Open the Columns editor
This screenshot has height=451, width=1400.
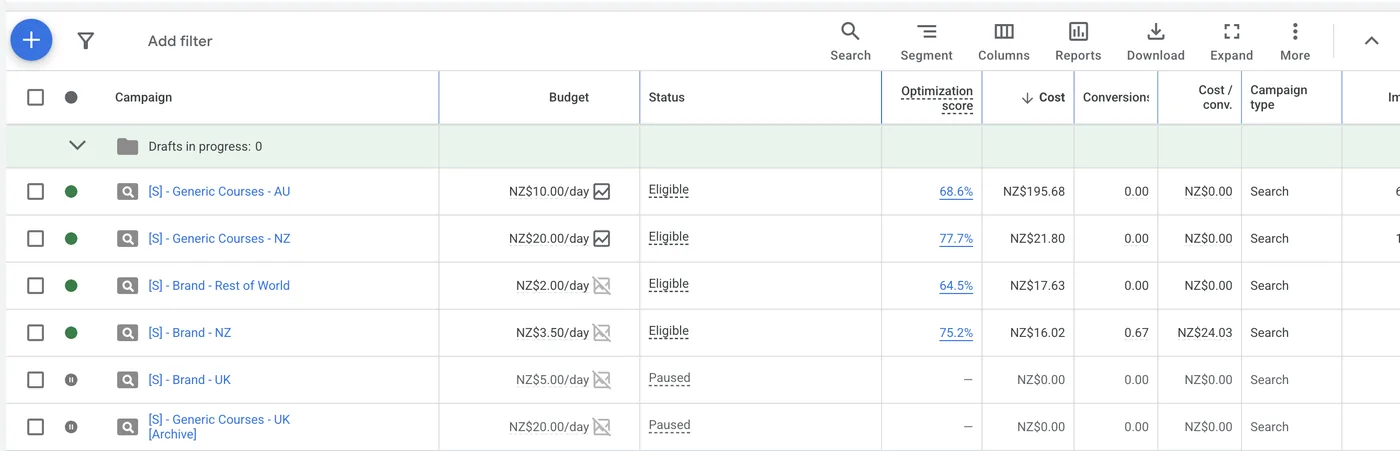click(1004, 42)
